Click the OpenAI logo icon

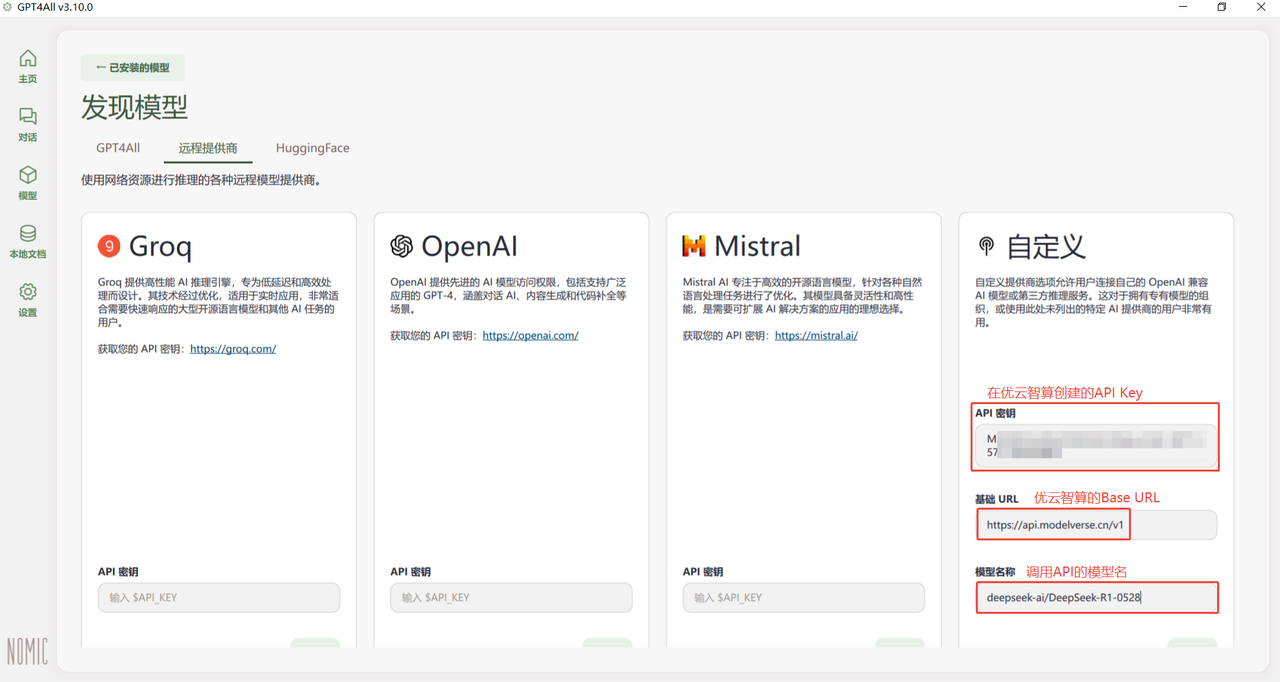pyautogui.click(x=402, y=246)
